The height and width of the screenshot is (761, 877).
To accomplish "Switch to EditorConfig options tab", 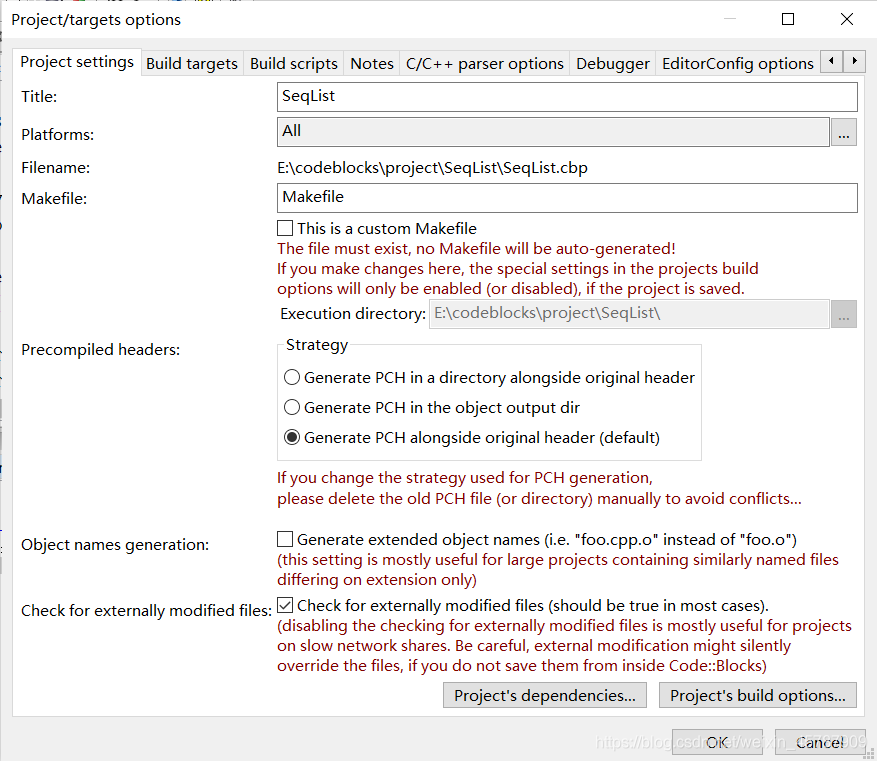I will point(737,63).
